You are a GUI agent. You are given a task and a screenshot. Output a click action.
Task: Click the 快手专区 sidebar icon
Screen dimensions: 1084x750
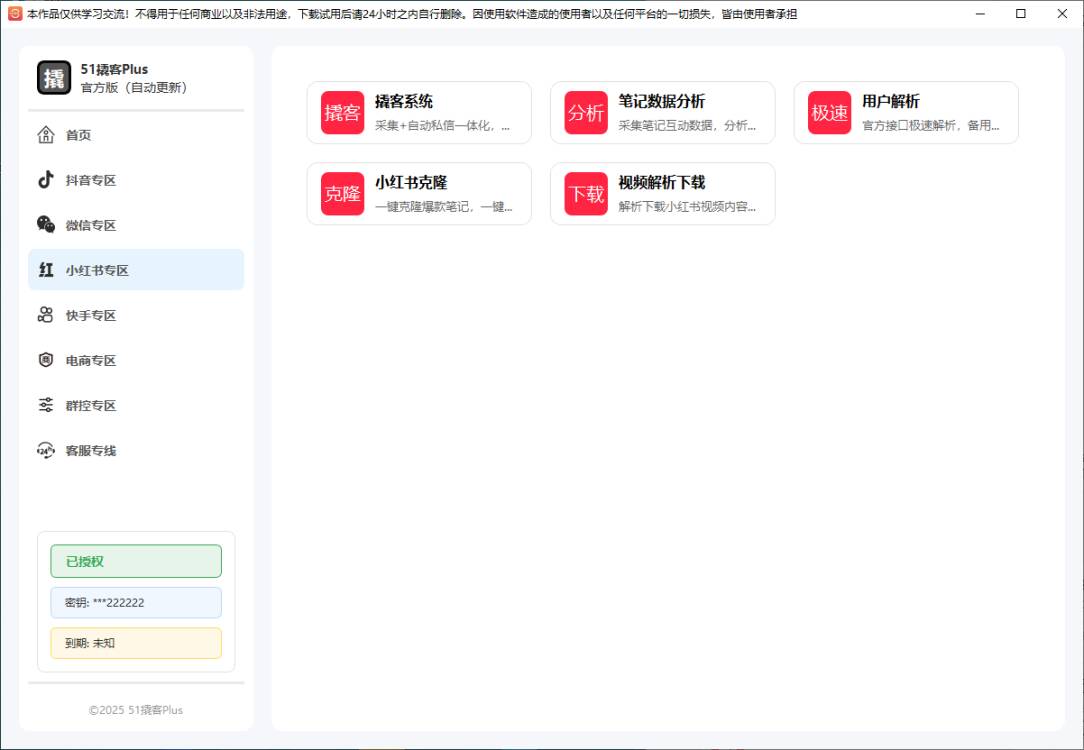45,314
